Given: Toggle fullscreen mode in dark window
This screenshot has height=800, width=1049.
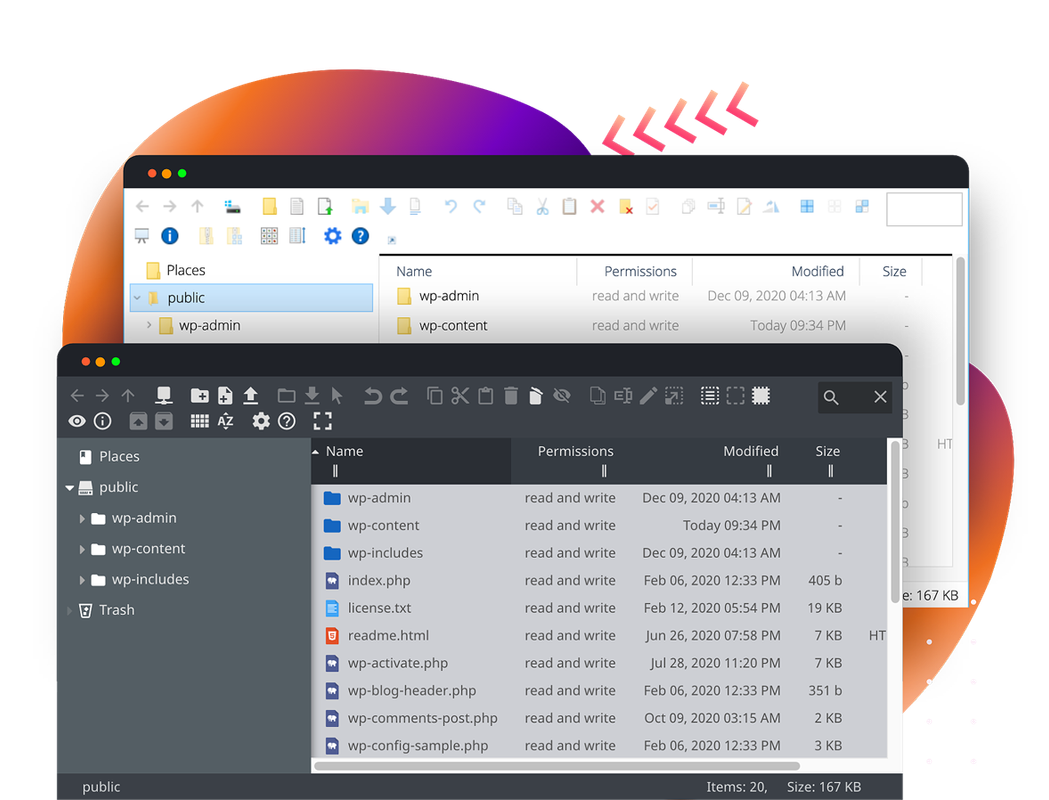Looking at the screenshot, I should pos(322,421).
